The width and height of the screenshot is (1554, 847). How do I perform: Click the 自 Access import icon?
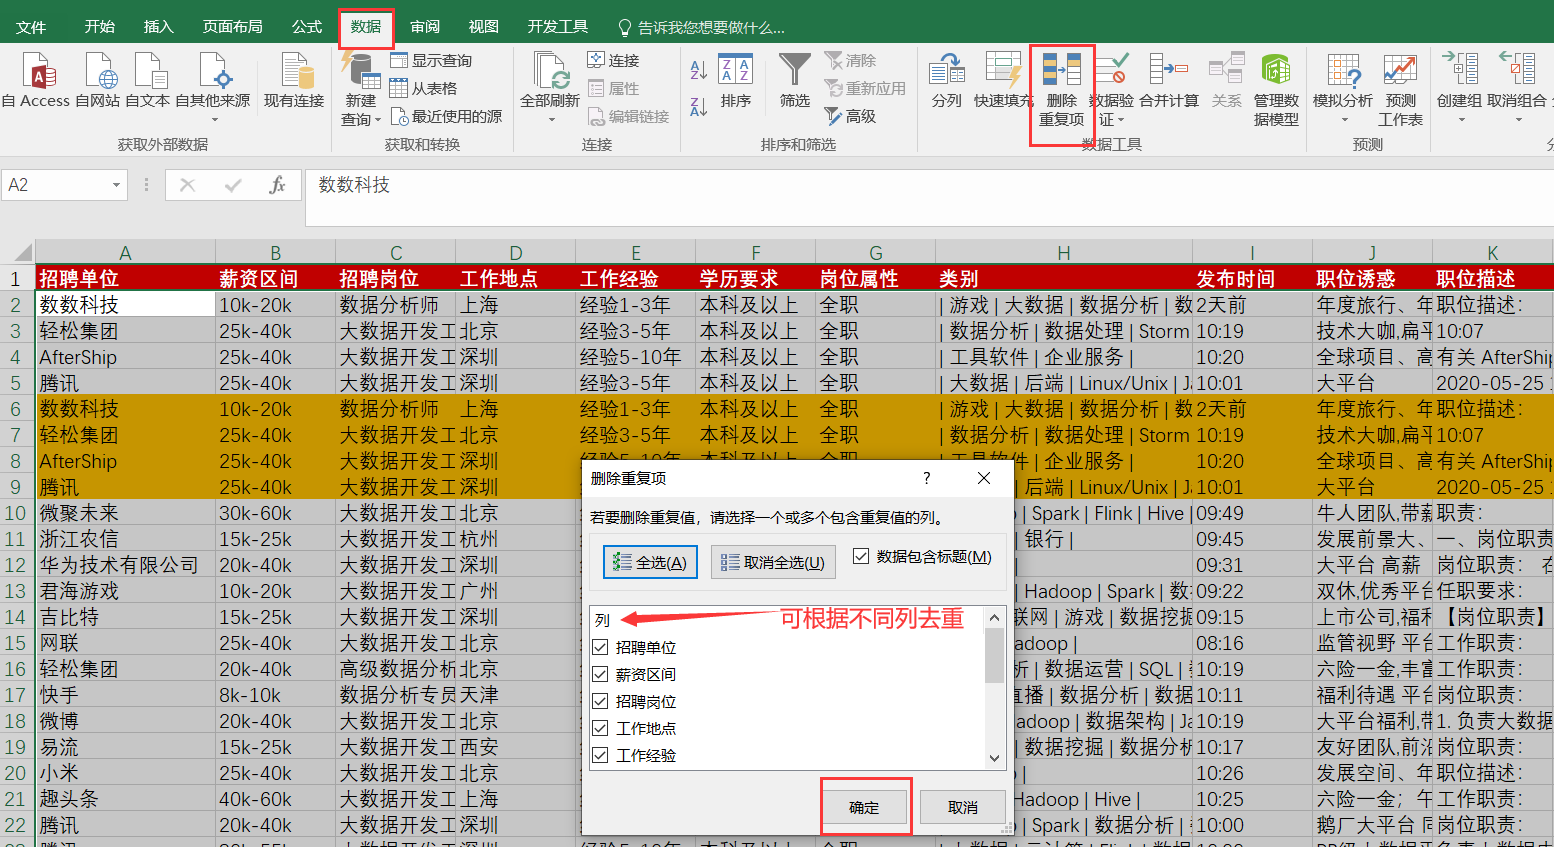(x=37, y=80)
